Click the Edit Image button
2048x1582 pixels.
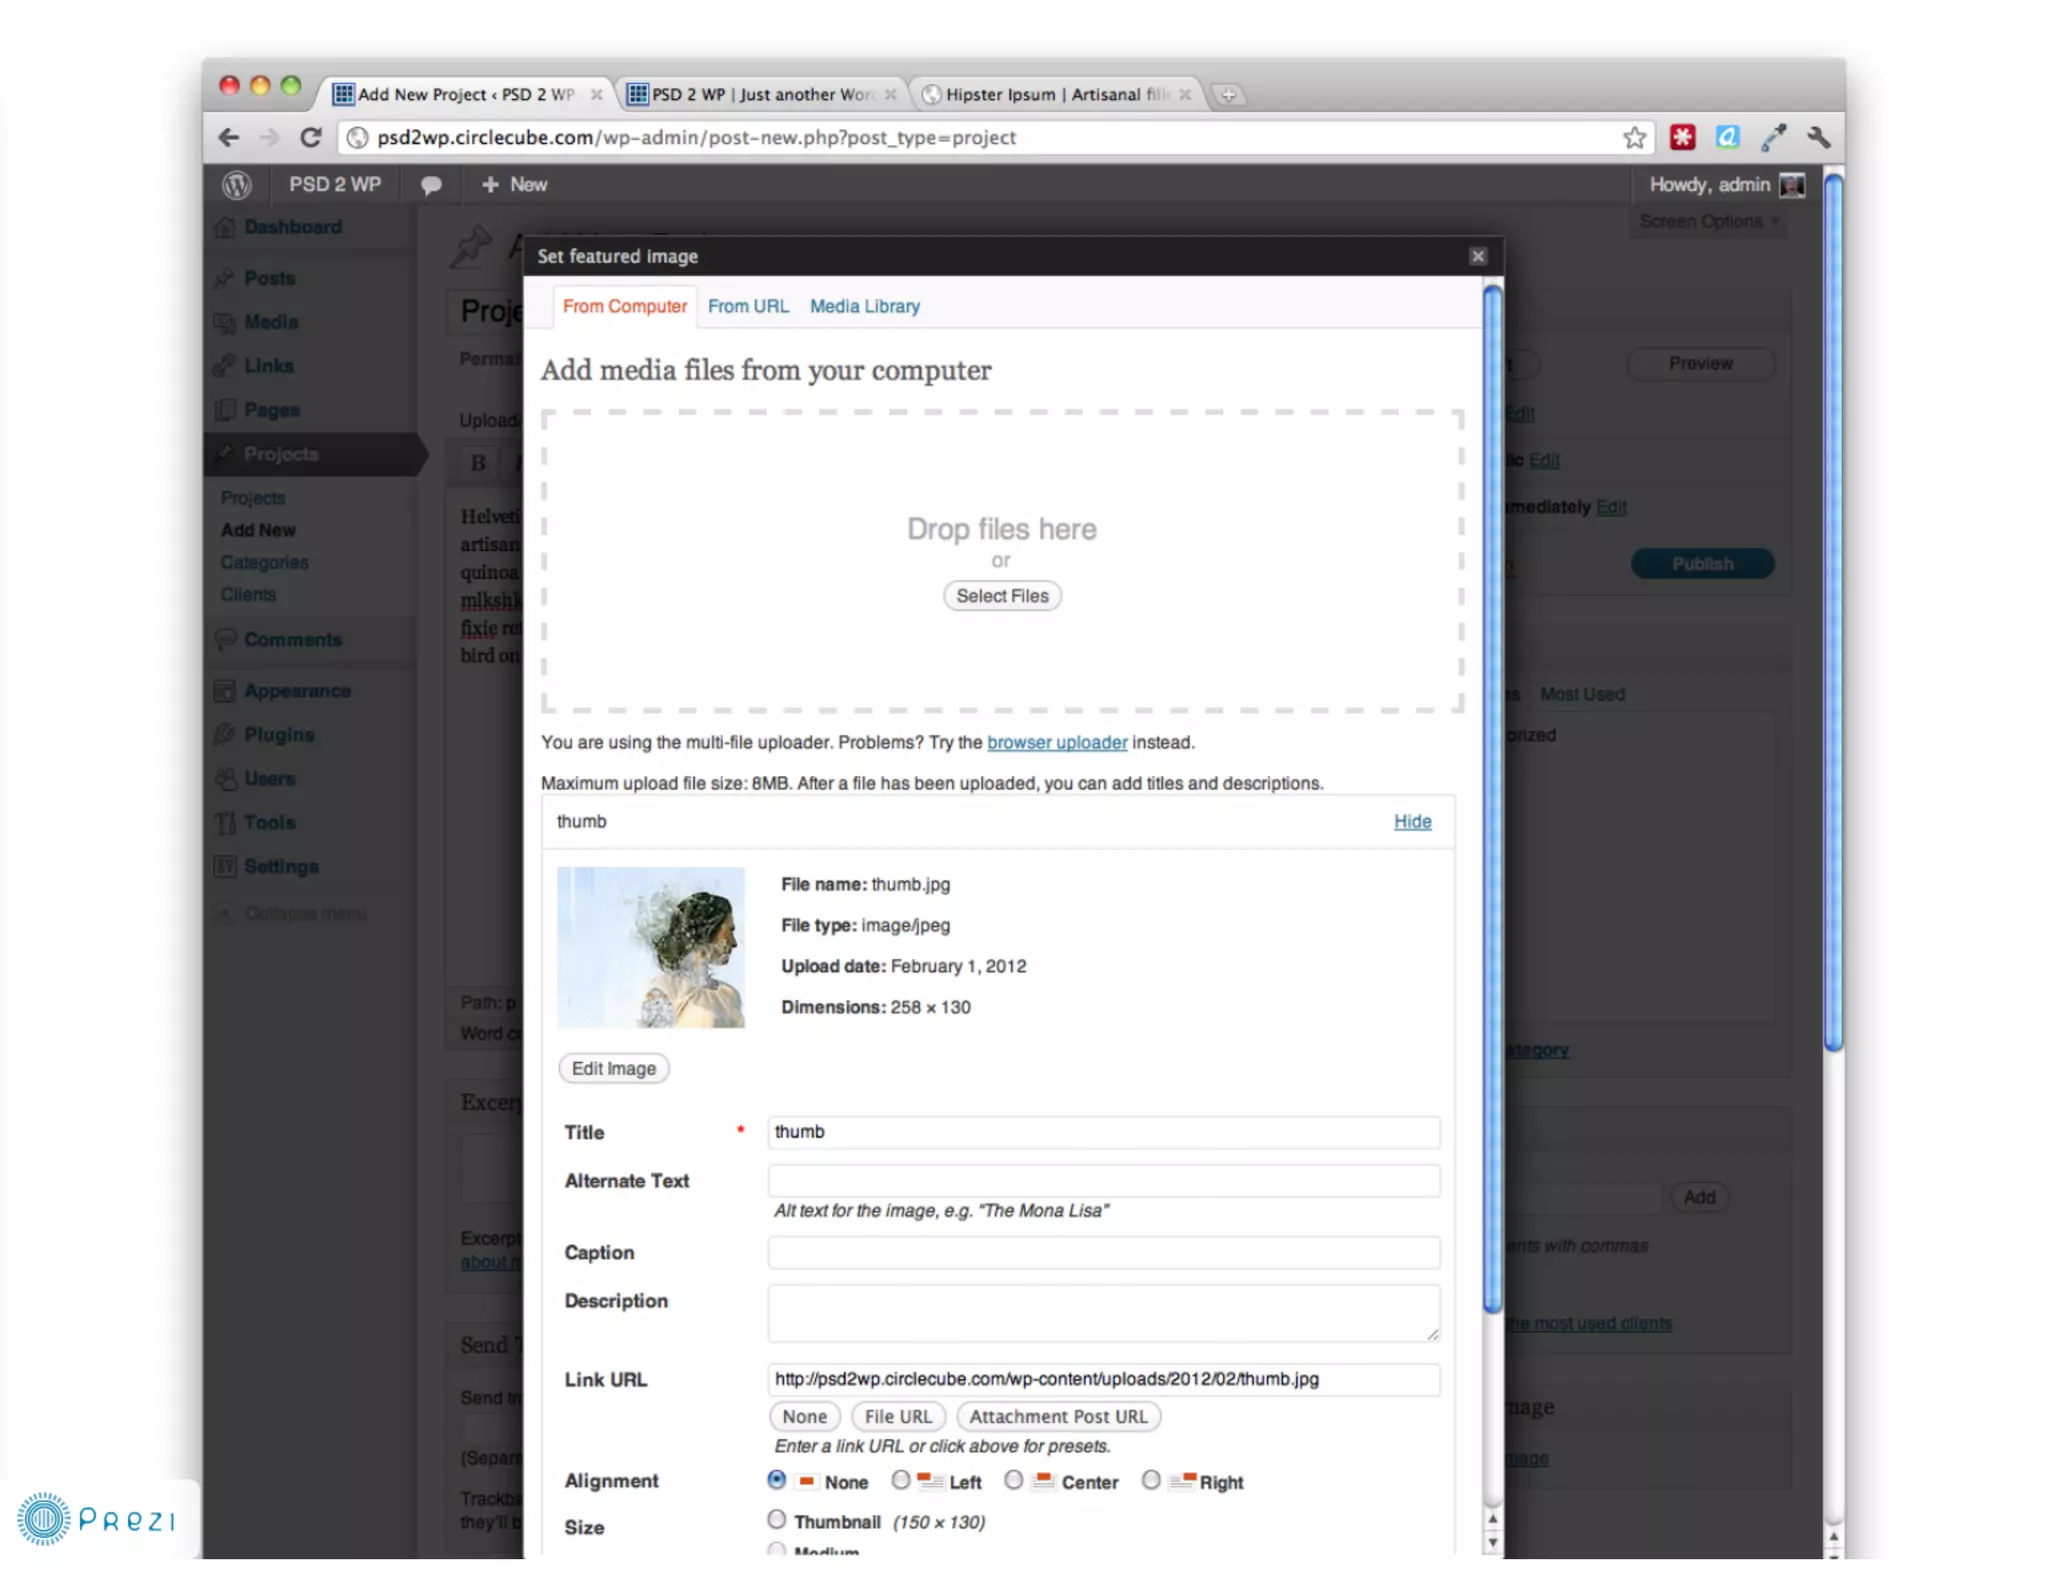pyautogui.click(x=614, y=1069)
